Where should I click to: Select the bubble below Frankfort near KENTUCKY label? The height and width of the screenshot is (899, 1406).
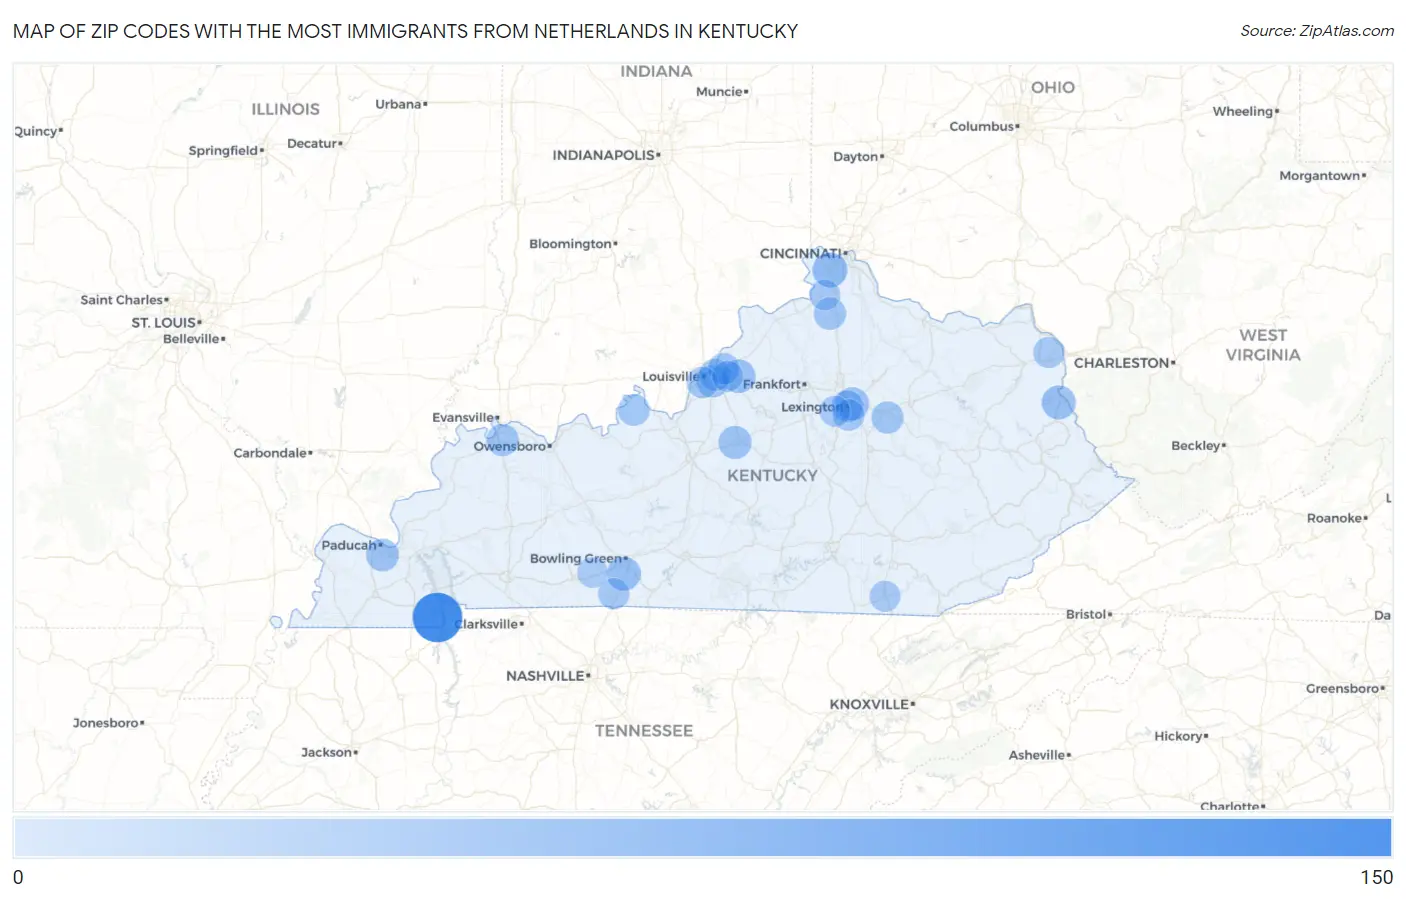coord(735,442)
